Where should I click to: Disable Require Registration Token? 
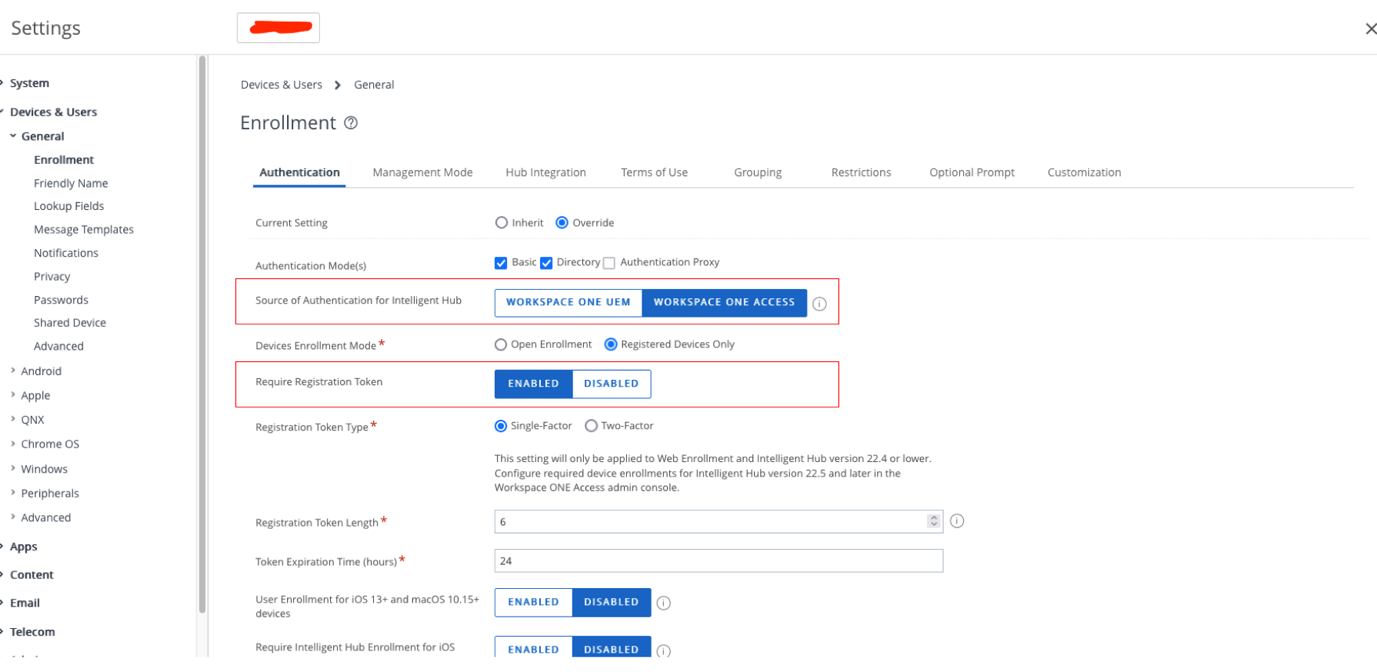[611, 384]
